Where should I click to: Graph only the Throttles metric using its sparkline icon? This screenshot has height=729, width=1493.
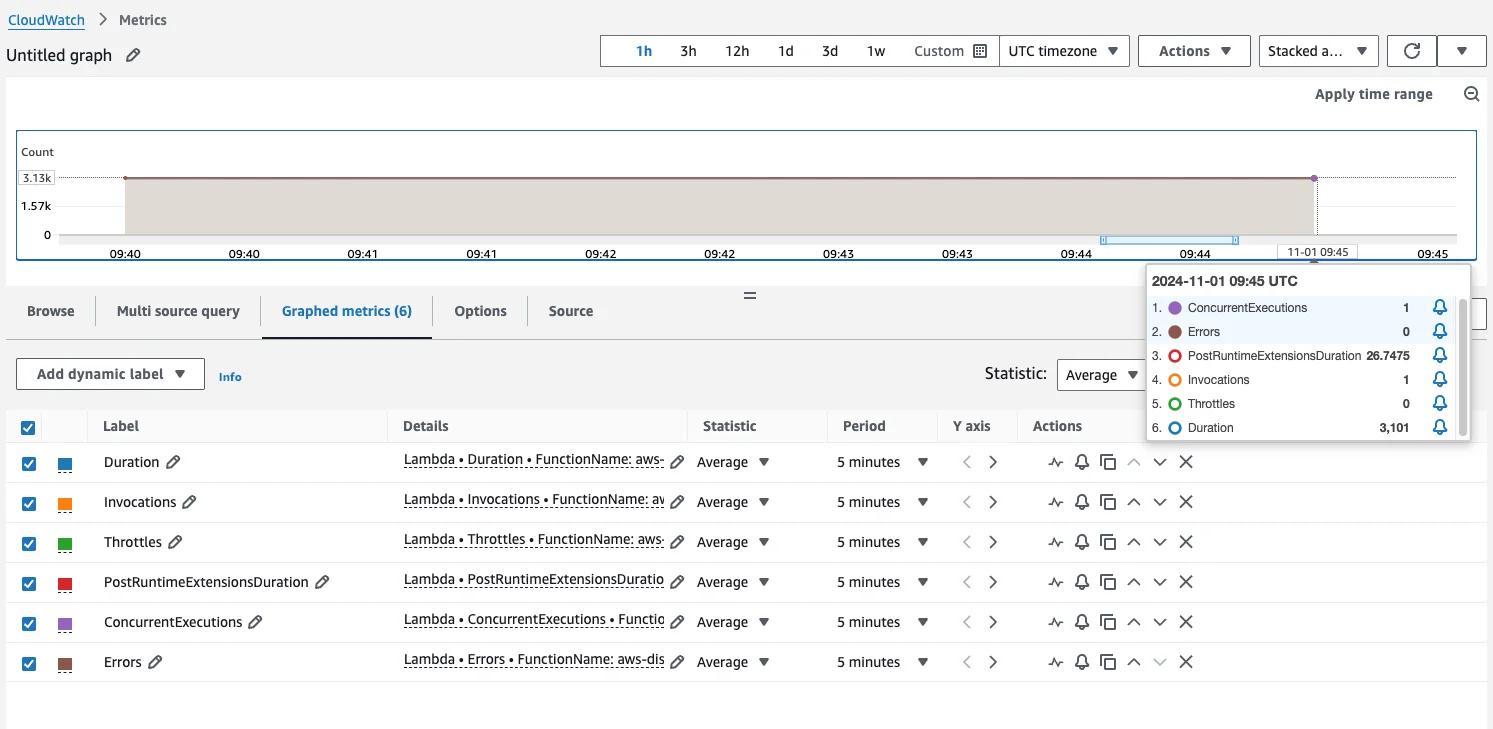click(x=1055, y=541)
